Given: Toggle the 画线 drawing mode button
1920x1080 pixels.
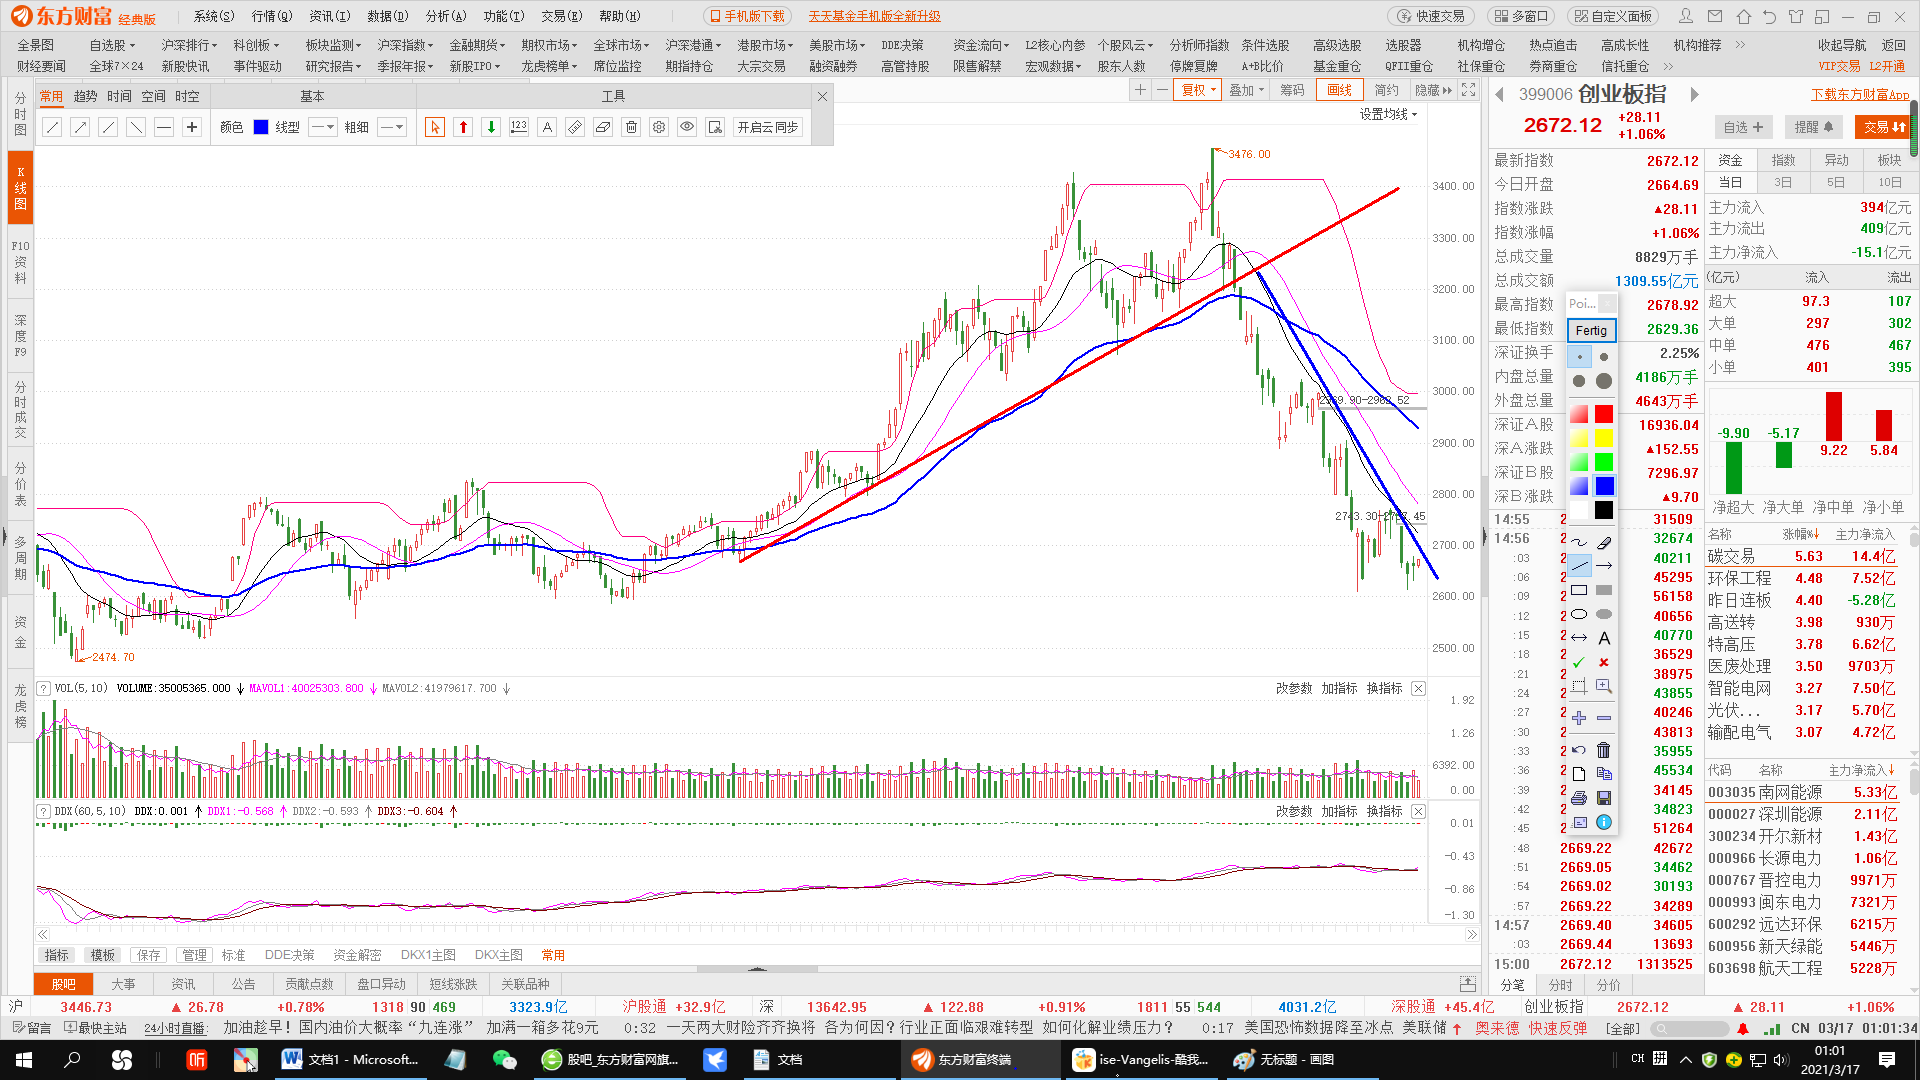Looking at the screenshot, I should tap(1339, 90).
